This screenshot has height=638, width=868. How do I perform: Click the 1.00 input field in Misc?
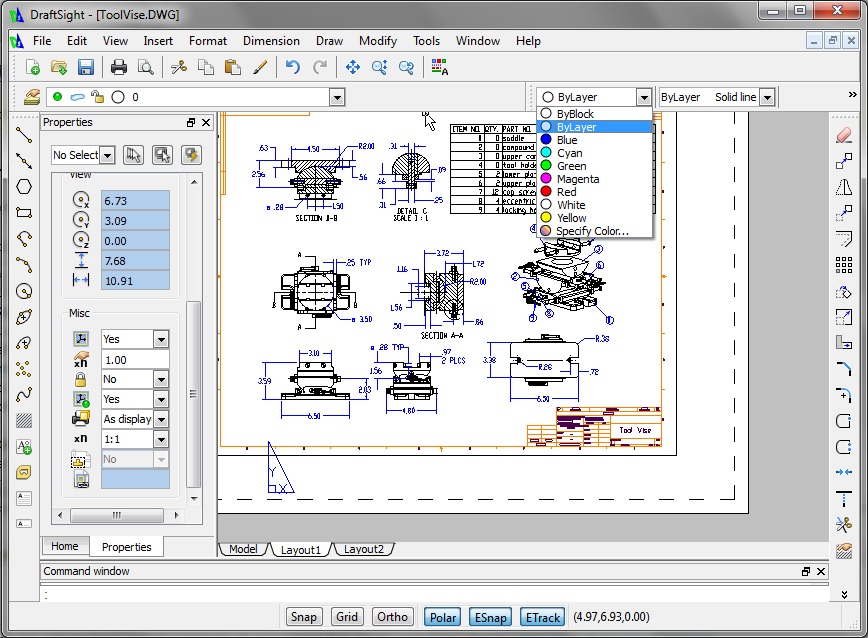coord(135,360)
